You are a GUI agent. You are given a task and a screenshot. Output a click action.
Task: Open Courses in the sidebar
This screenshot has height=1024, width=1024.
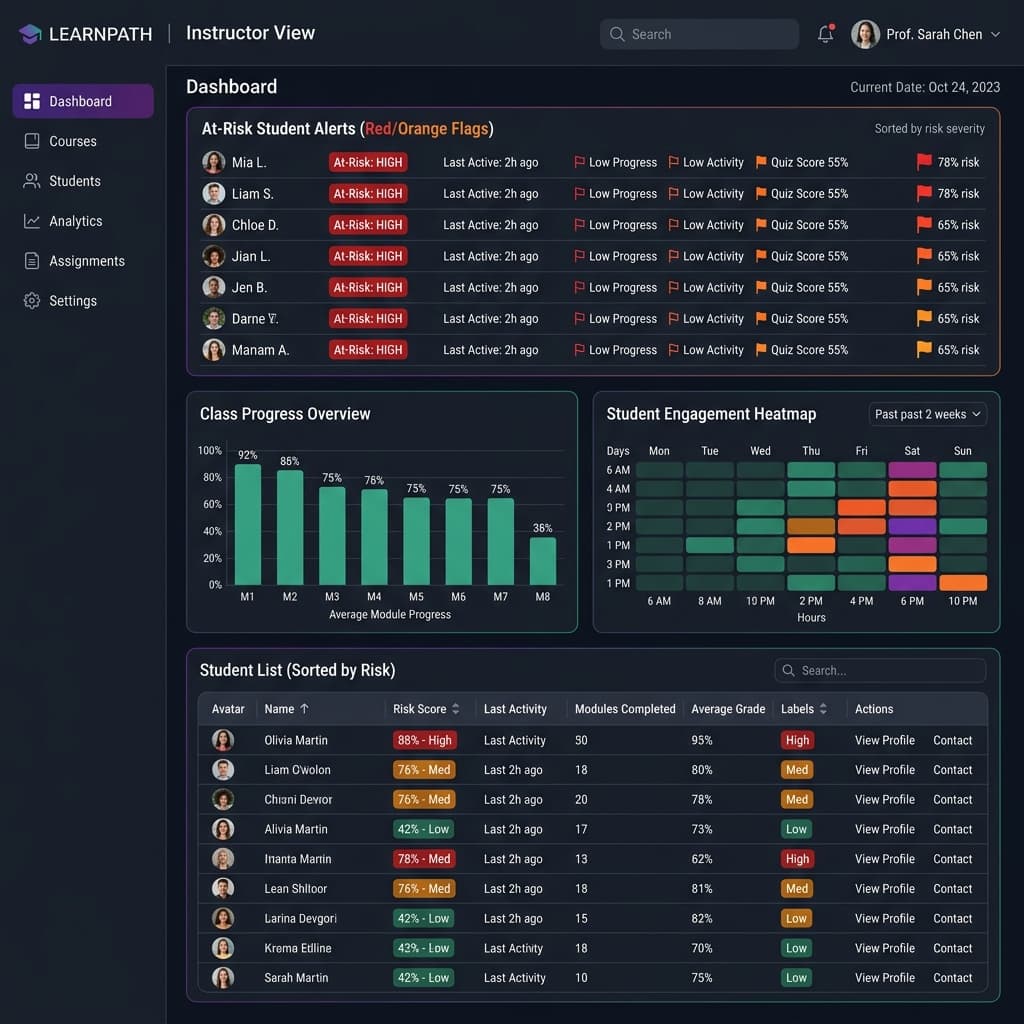coord(83,141)
